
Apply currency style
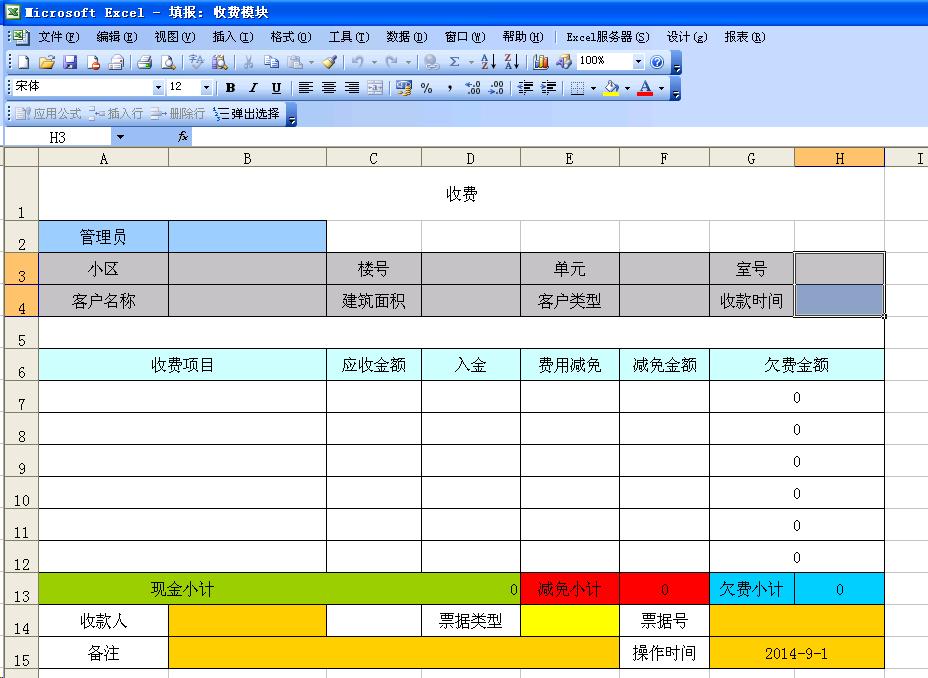click(404, 88)
